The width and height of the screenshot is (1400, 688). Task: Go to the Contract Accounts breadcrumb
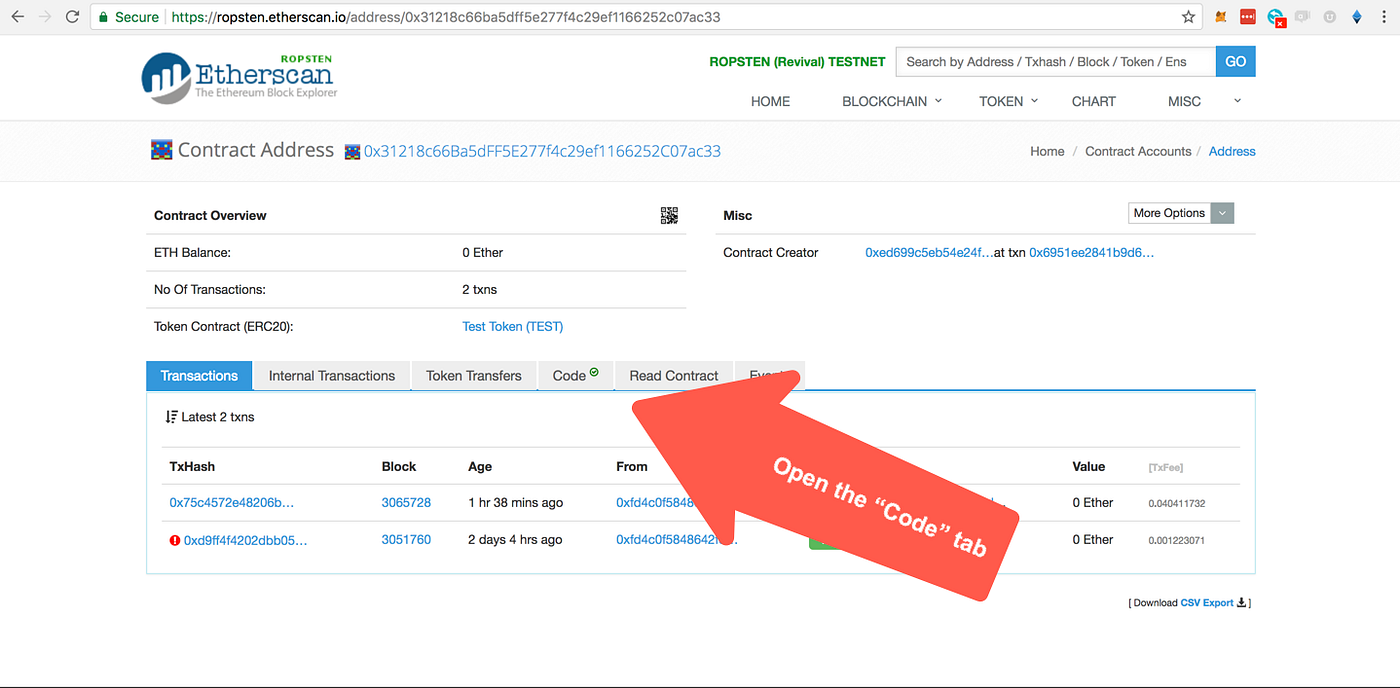click(1138, 152)
